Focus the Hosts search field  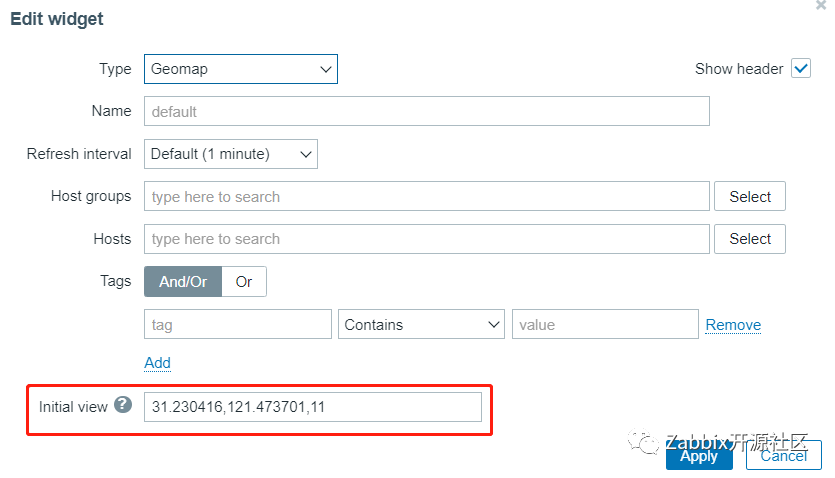pos(427,239)
